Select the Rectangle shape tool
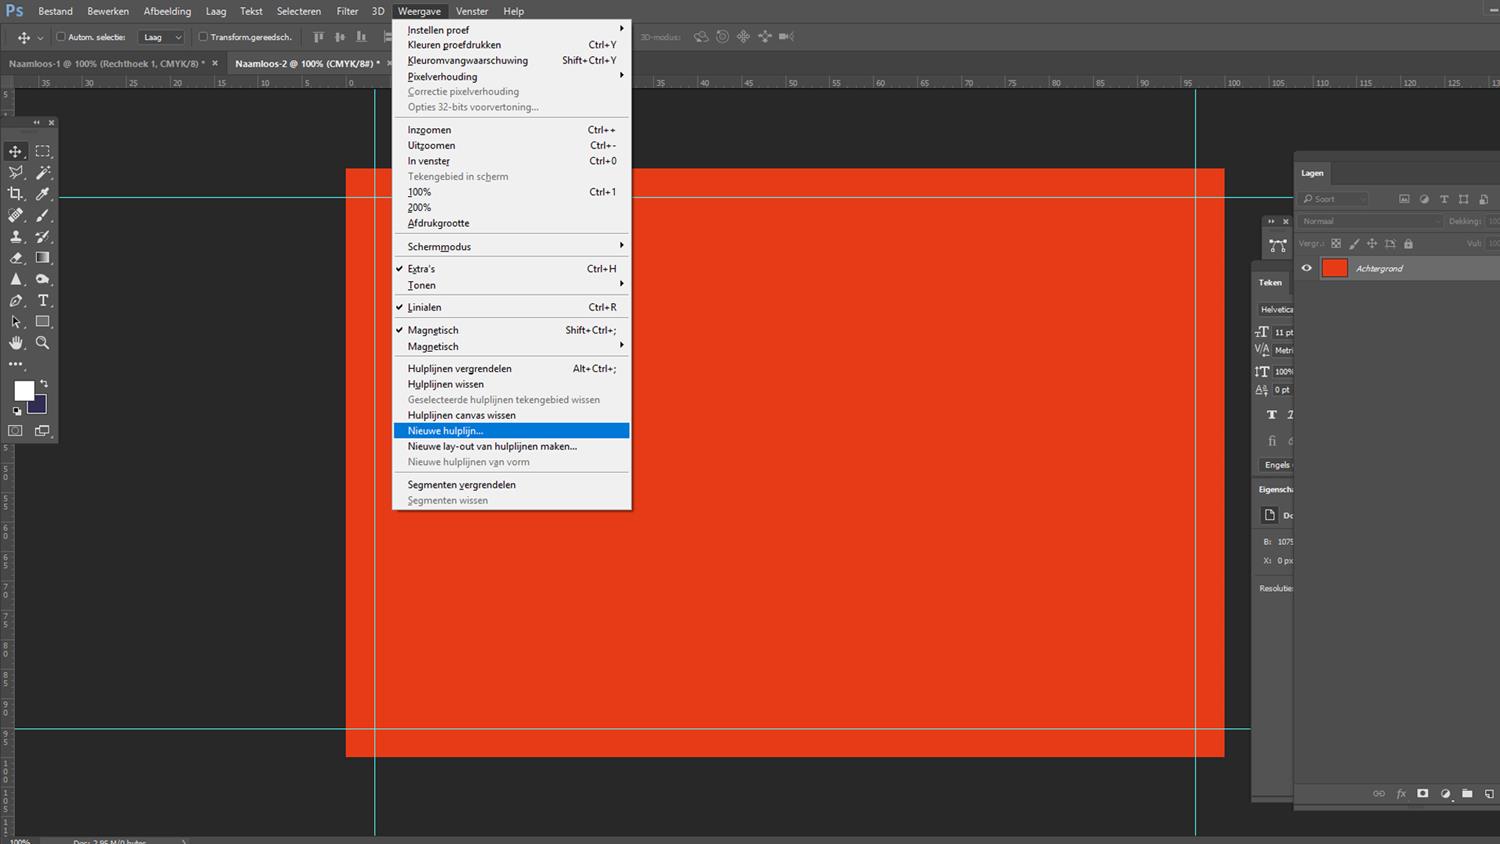The width and height of the screenshot is (1500, 844). (x=43, y=322)
